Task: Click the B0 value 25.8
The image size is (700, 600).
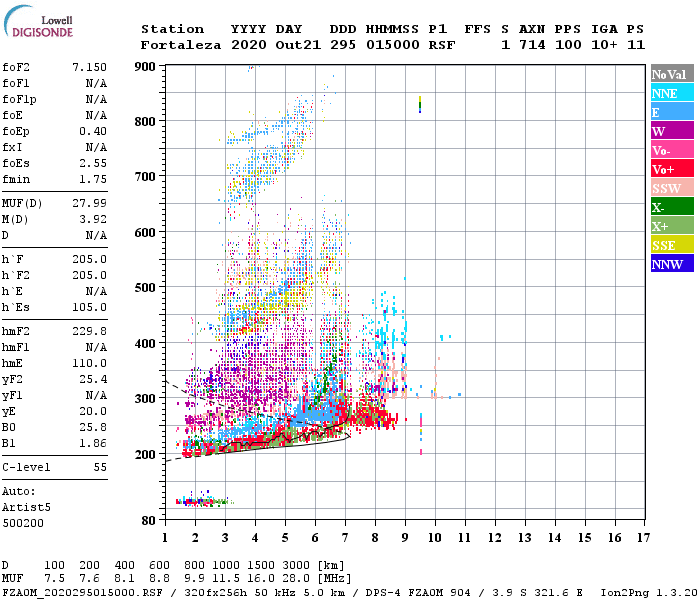Action: [93, 428]
